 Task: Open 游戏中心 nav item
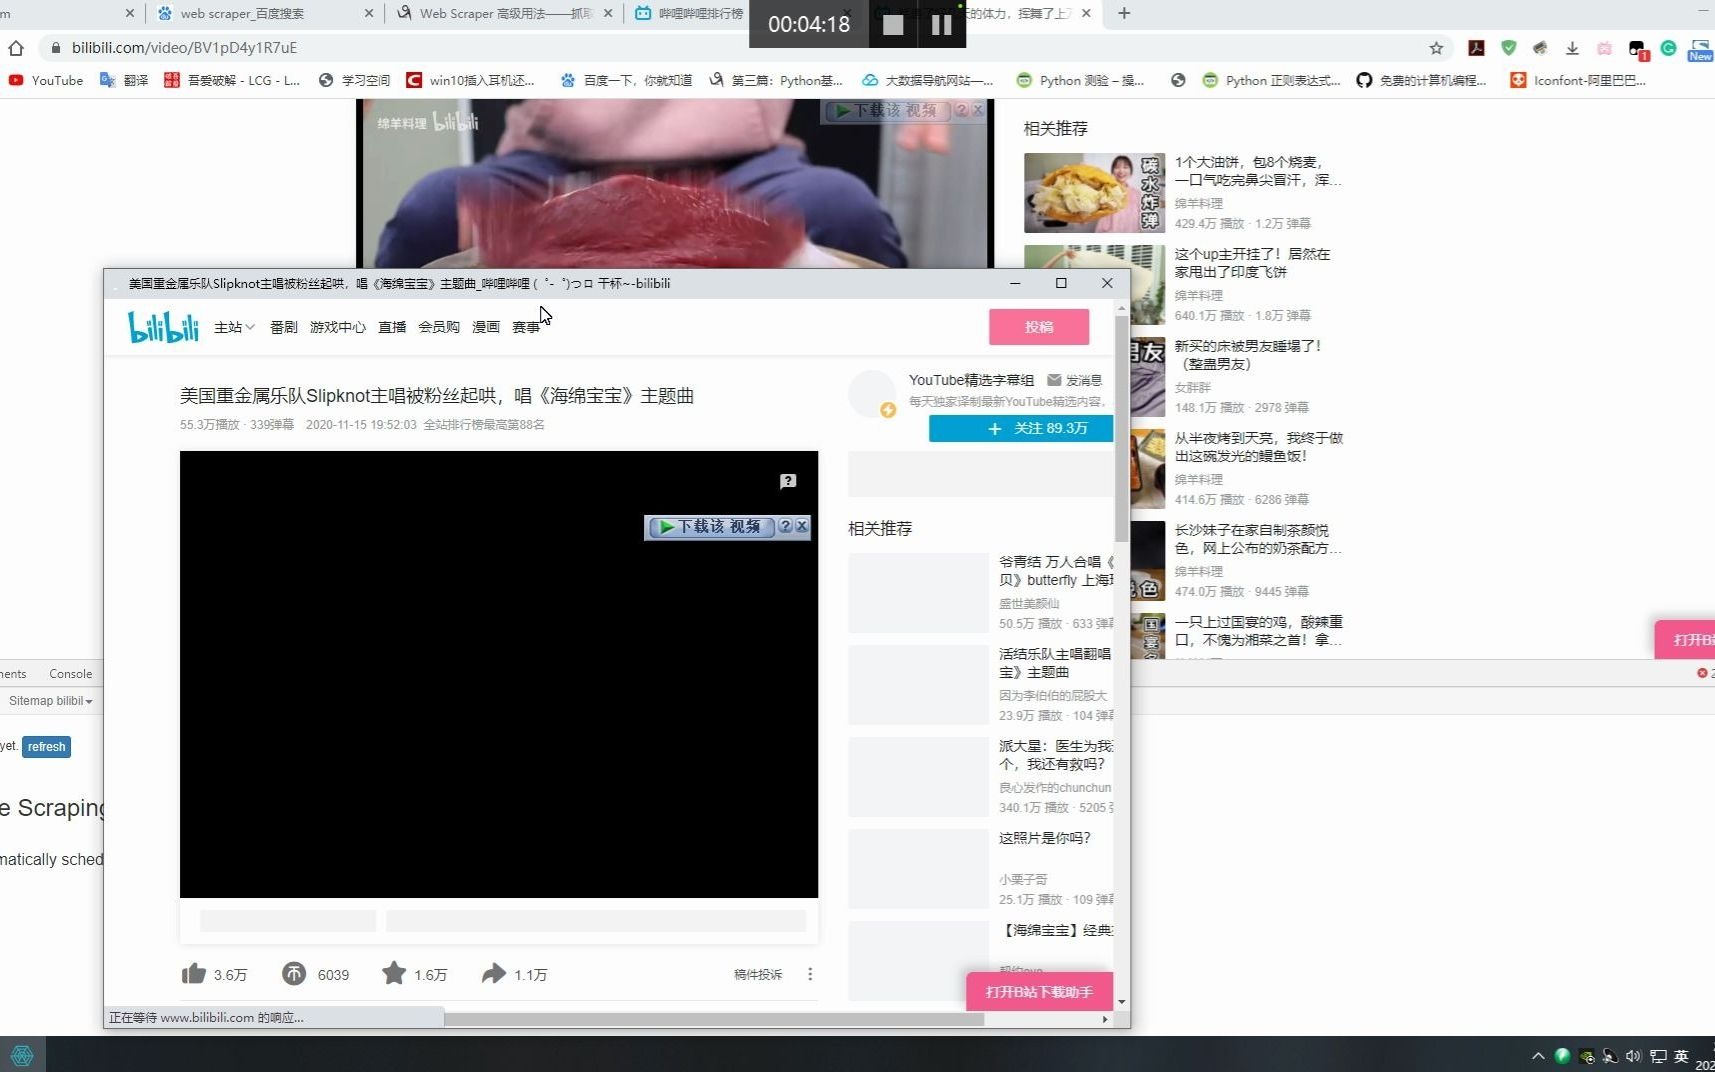[337, 327]
